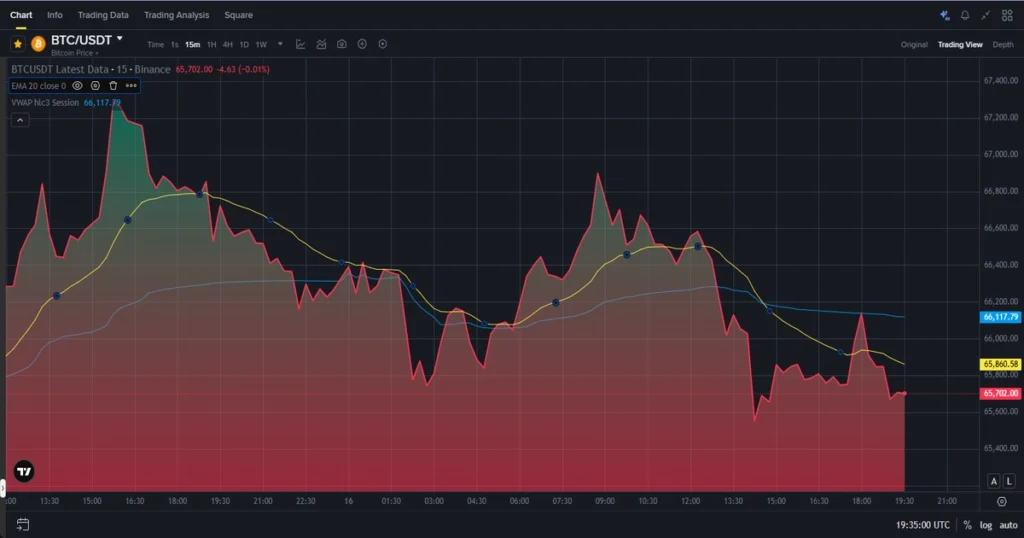
Task: Toggle log scale with L button
Action: tap(1009, 481)
